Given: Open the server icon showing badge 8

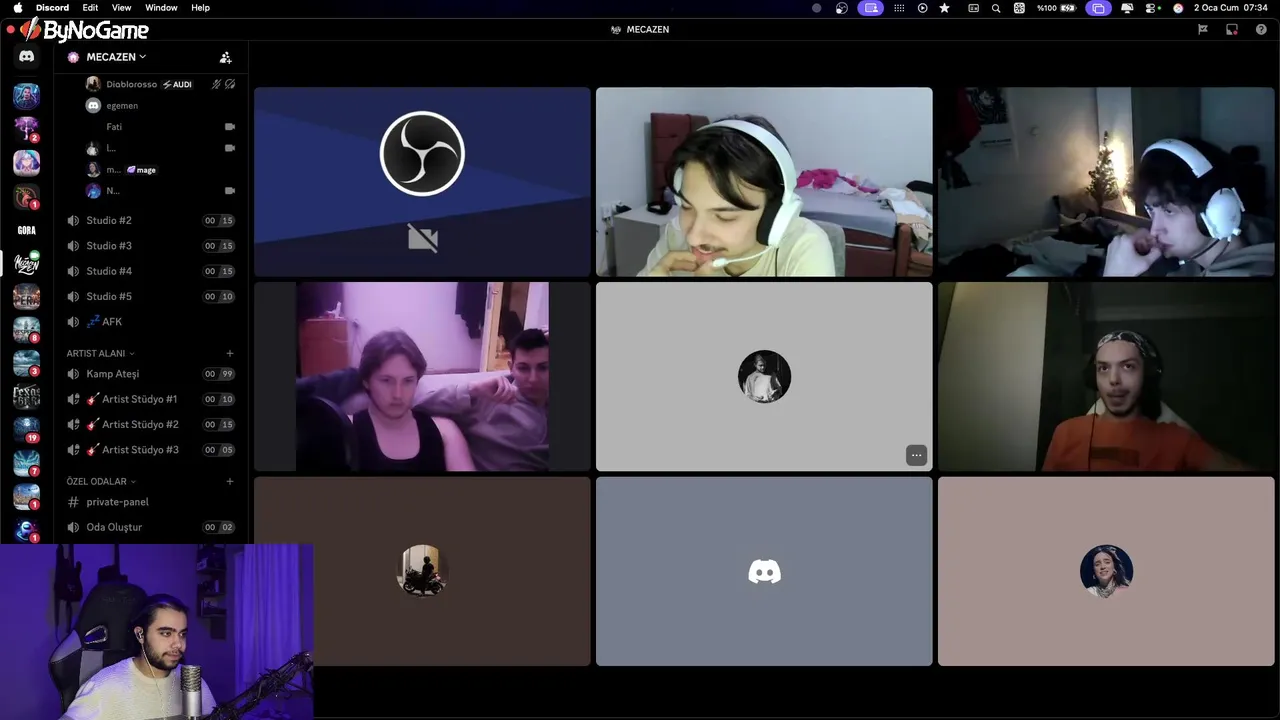Looking at the screenshot, I should click(26, 330).
